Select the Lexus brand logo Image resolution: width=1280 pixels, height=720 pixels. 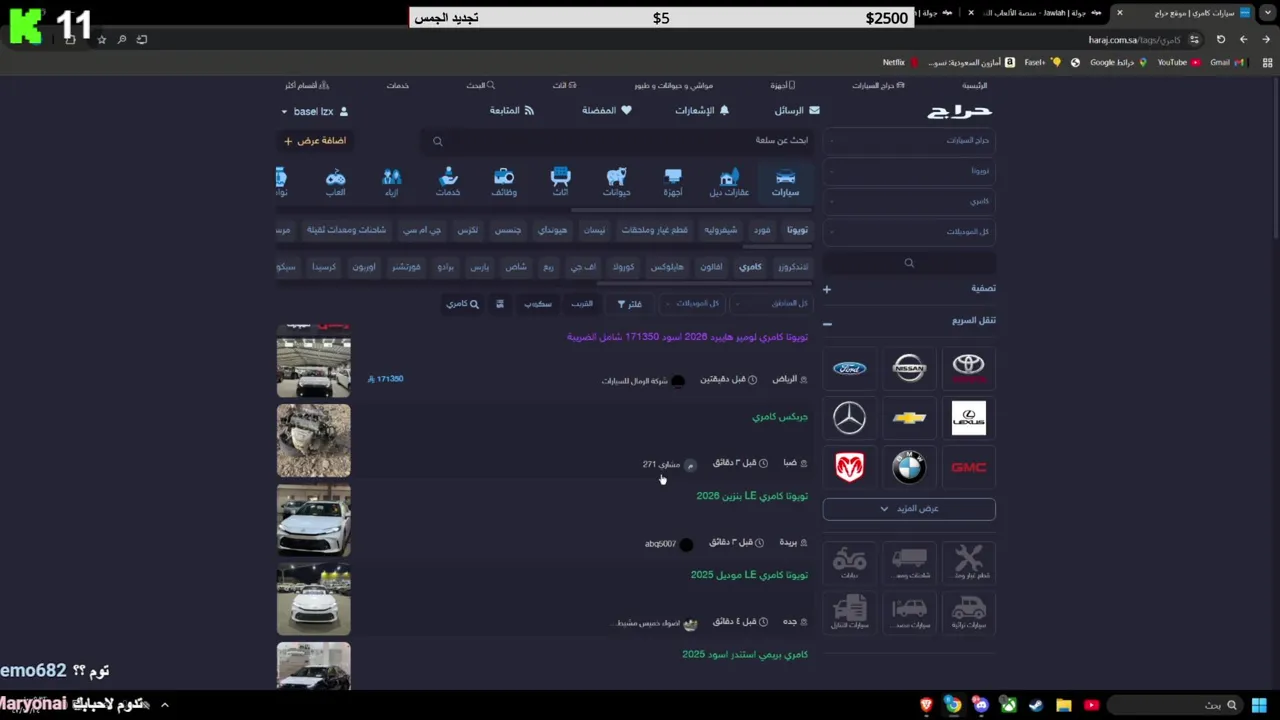pyautogui.click(x=968, y=417)
